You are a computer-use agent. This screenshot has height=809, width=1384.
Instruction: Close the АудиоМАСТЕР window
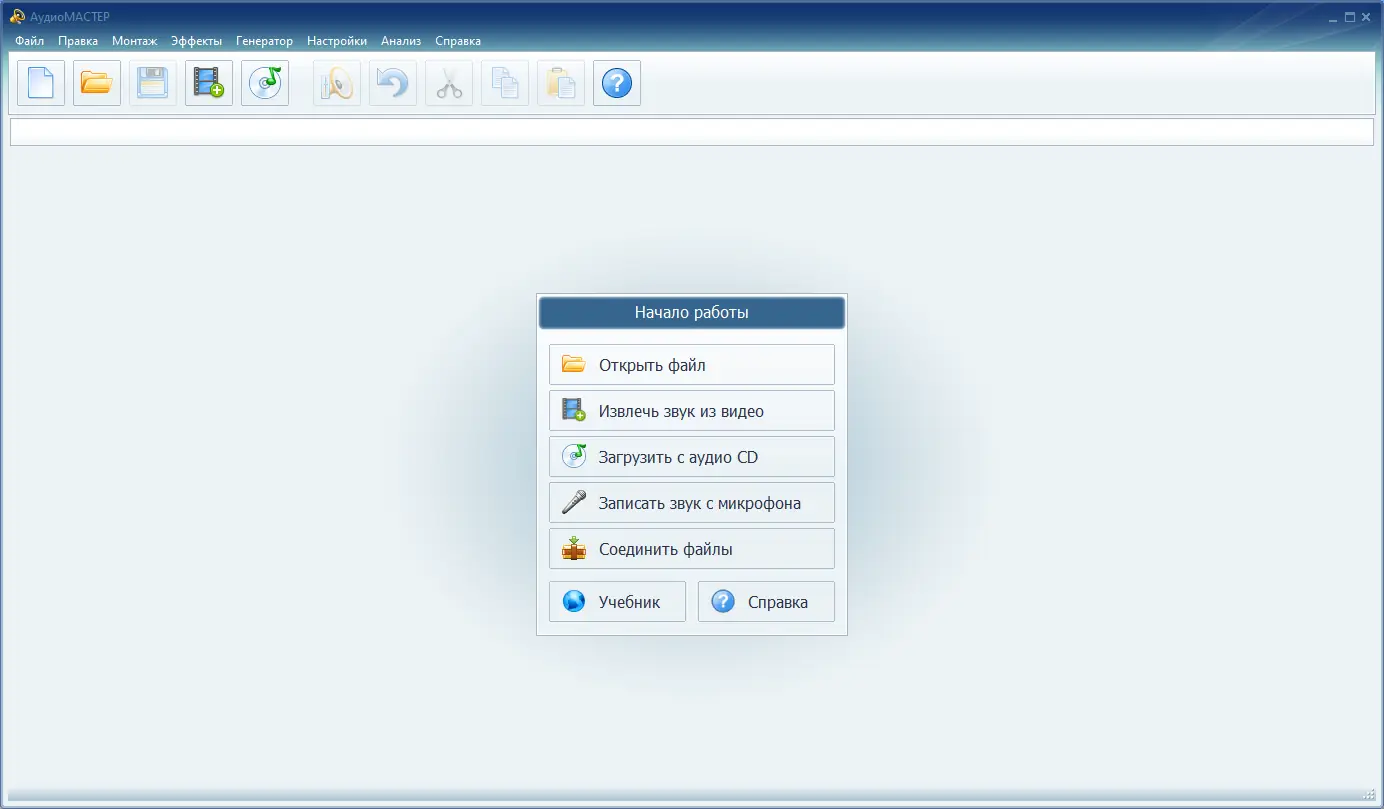[x=1366, y=17]
